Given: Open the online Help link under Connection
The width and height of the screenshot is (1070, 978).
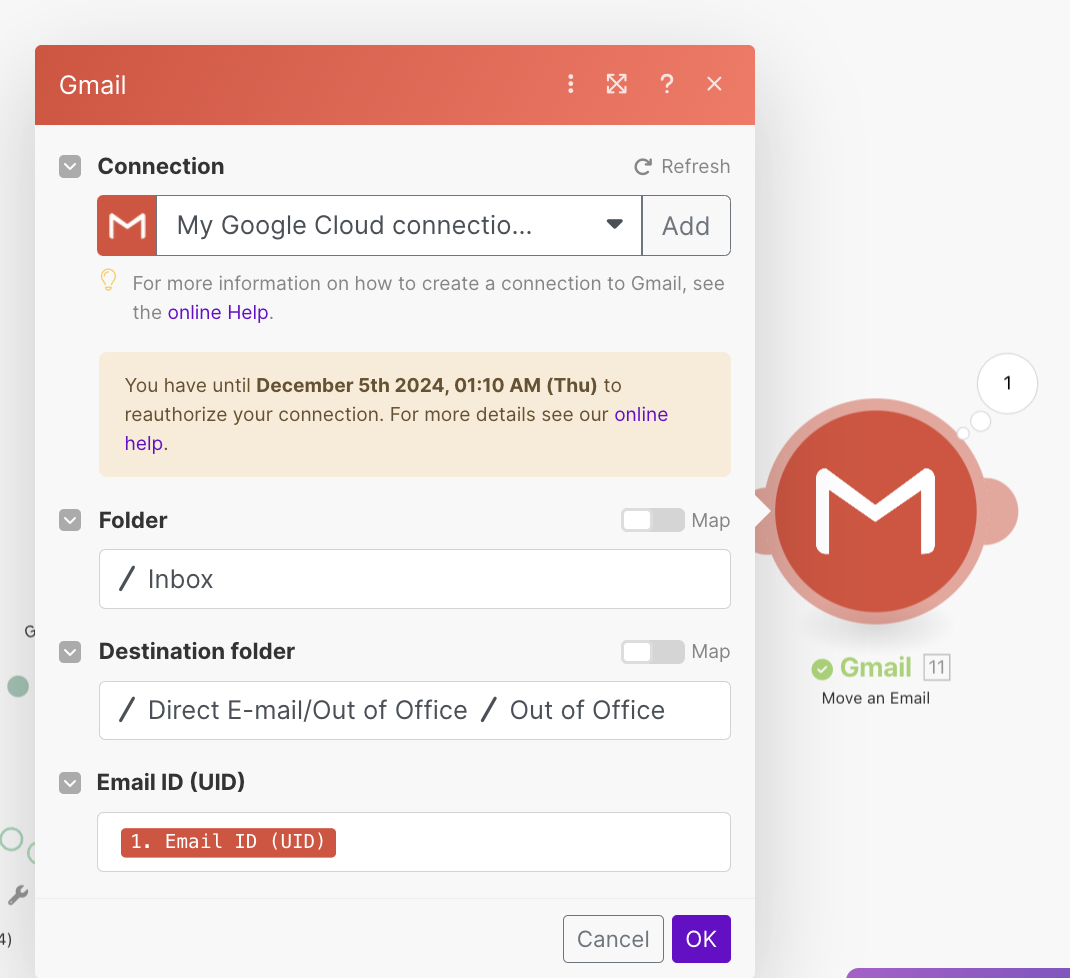Looking at the screenshot, I should point(218,313).
